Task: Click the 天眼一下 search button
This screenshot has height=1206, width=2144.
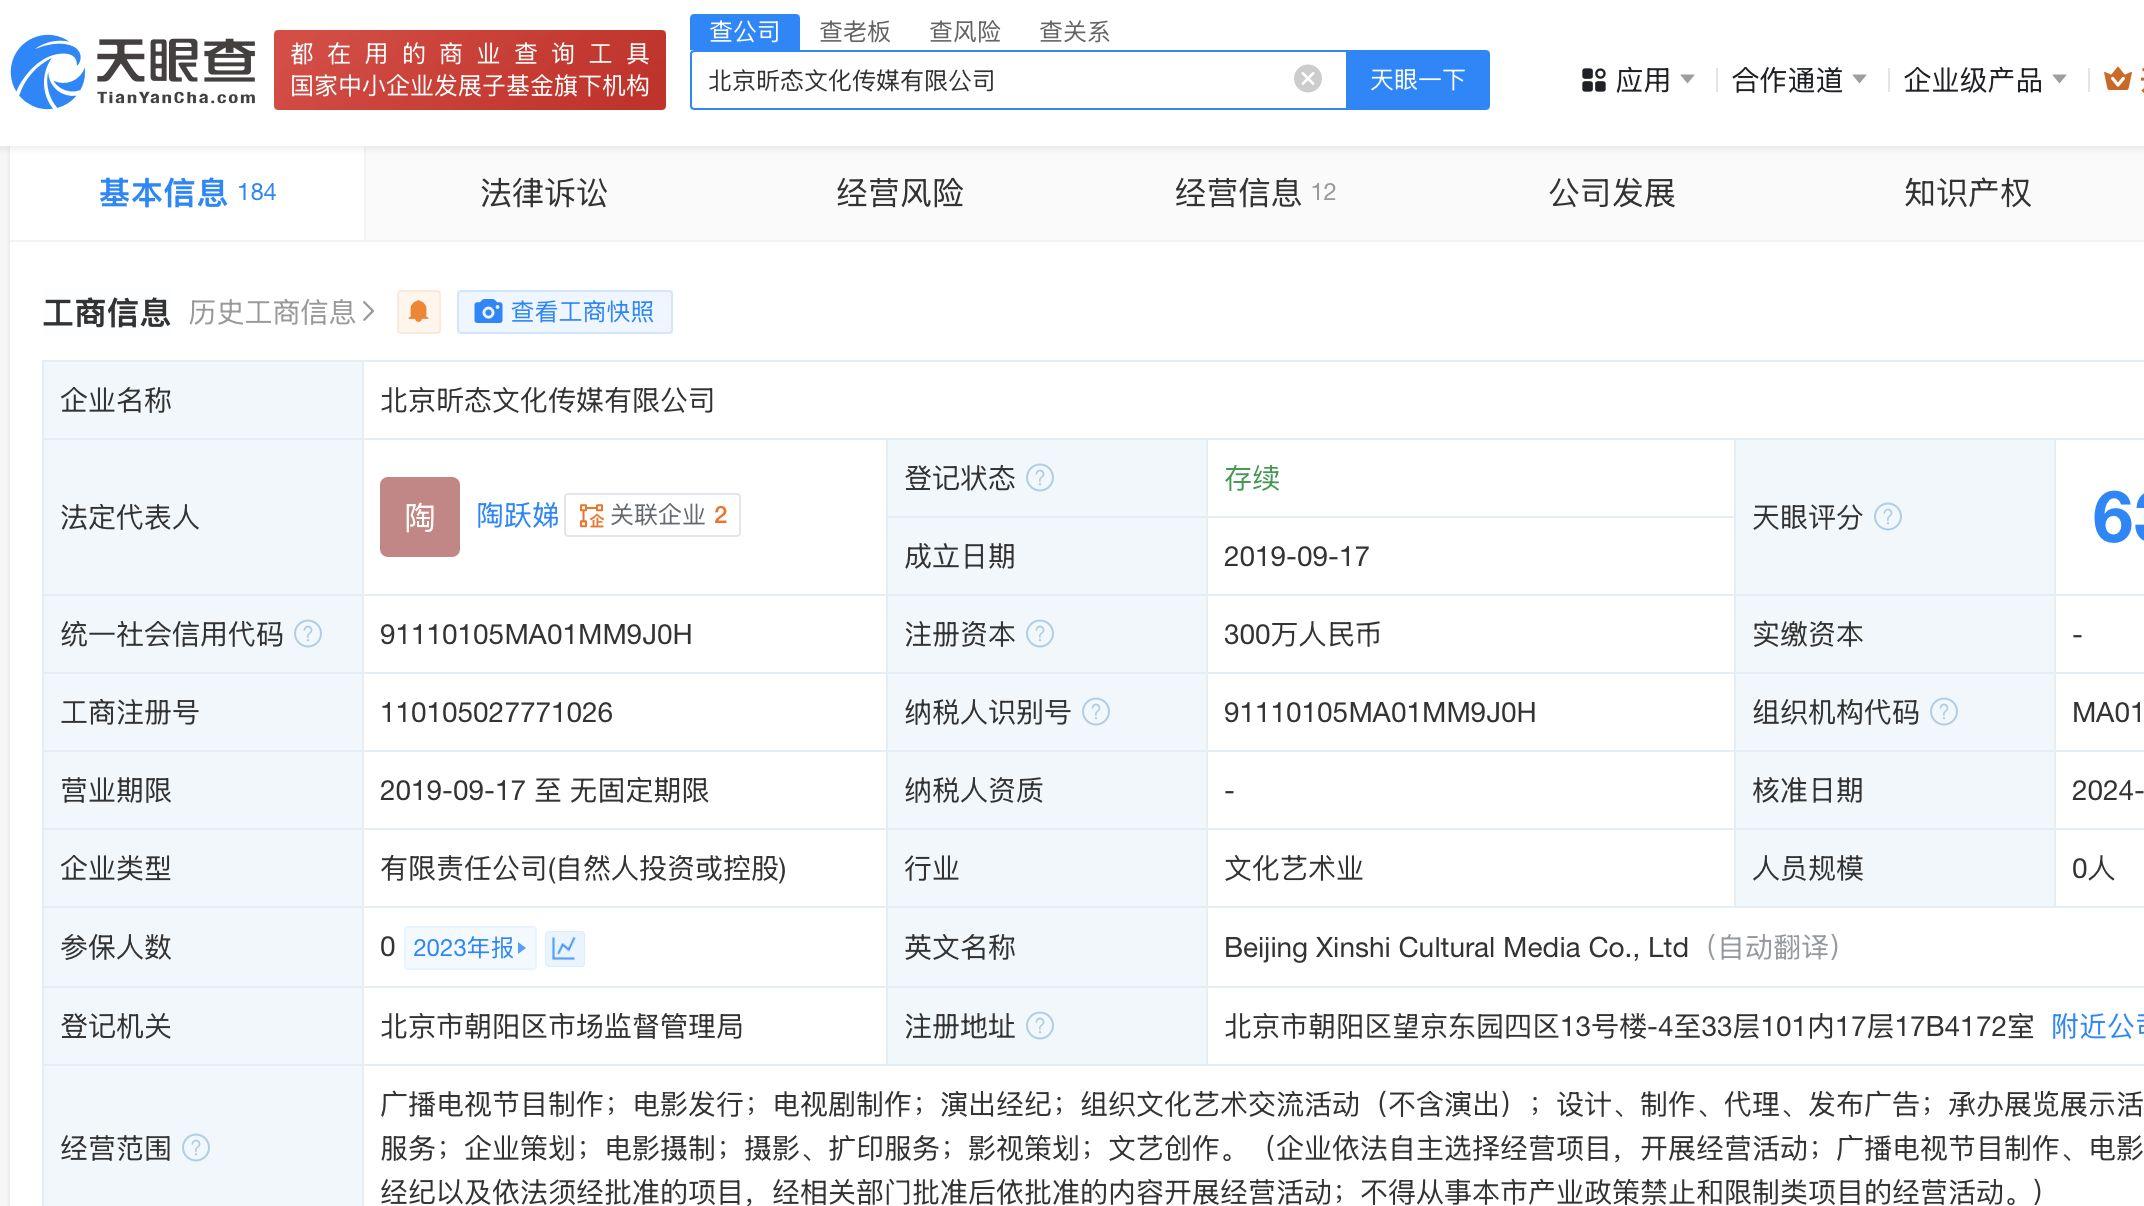Action: coord(1418,79)
